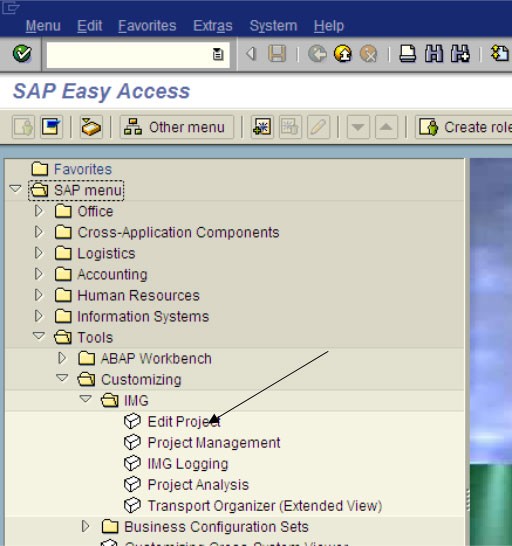Click the Print icon in toolbar
This screenshot has height=546, width=512.
point(408,54)
